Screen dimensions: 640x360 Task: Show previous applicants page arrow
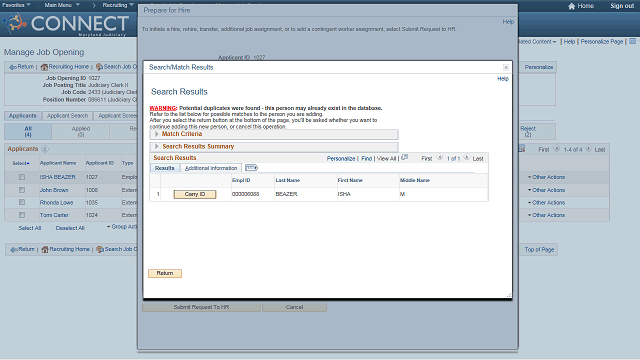[x=557, y=149]
